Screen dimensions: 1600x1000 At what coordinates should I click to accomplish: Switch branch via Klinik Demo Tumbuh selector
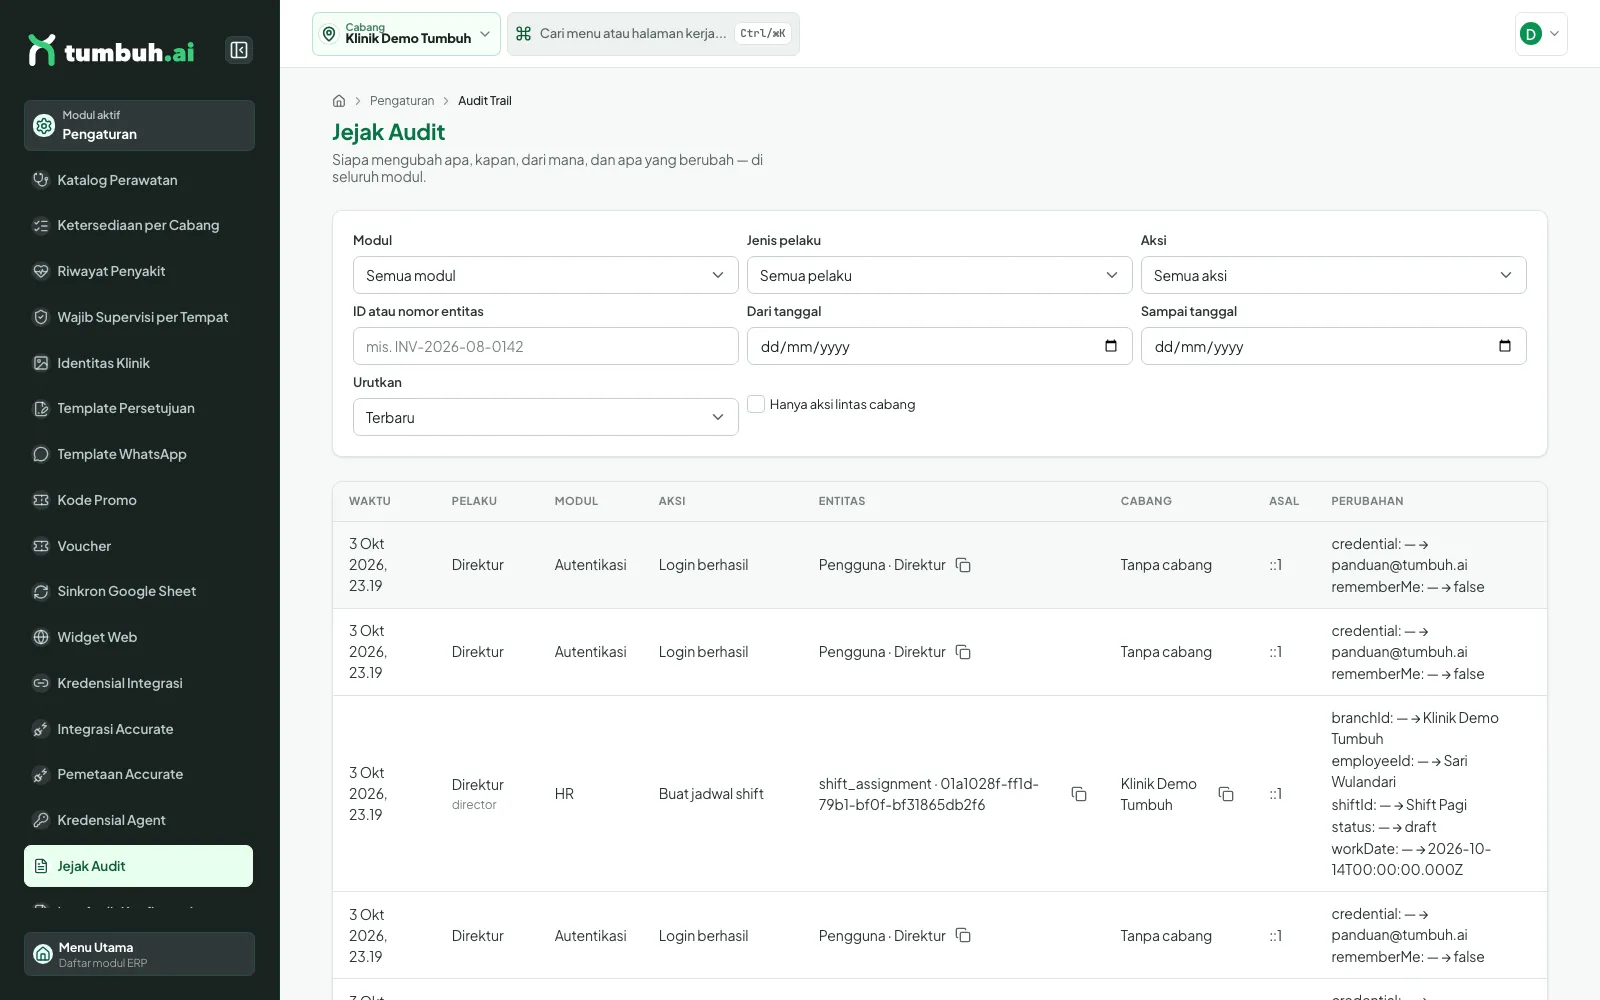pos(406,34)
